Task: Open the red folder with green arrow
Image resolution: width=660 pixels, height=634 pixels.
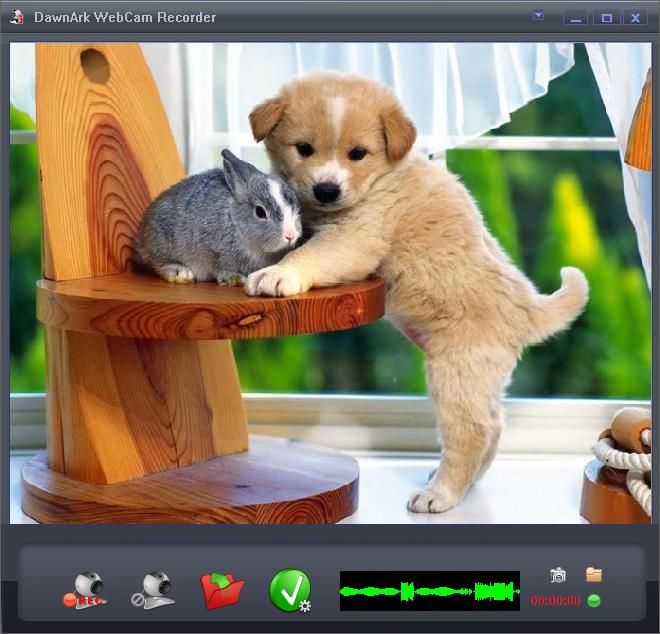Action: 222,591
